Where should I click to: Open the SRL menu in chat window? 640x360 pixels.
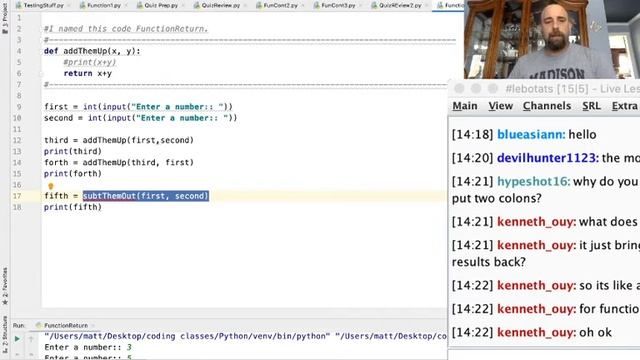591,106
